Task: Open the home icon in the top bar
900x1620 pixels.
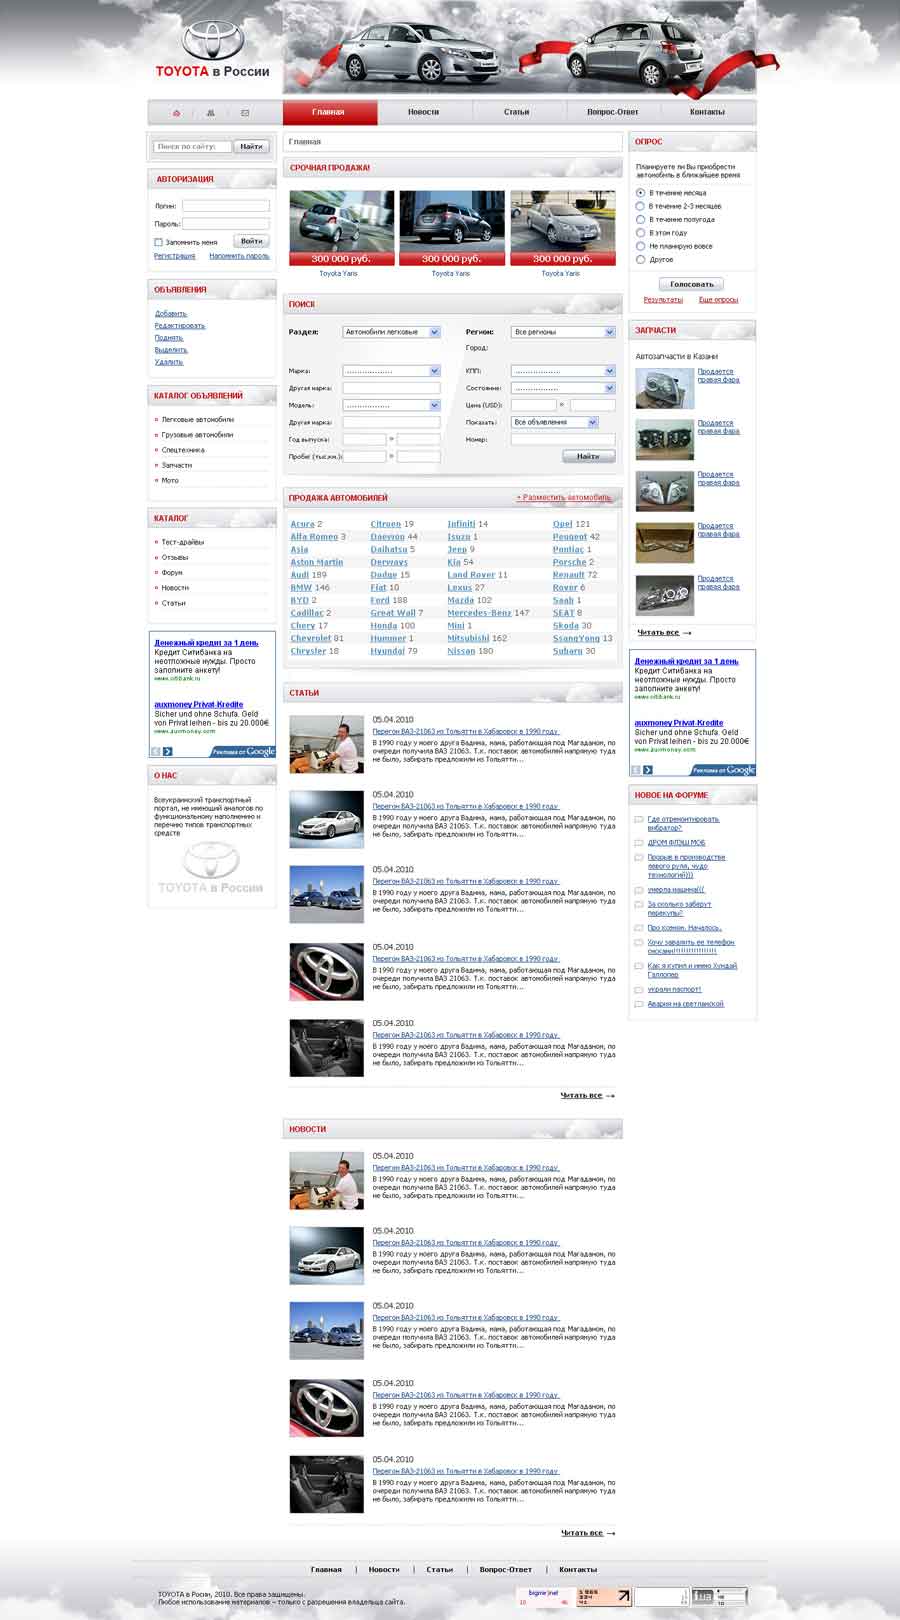Action: (x=177, y=113)
